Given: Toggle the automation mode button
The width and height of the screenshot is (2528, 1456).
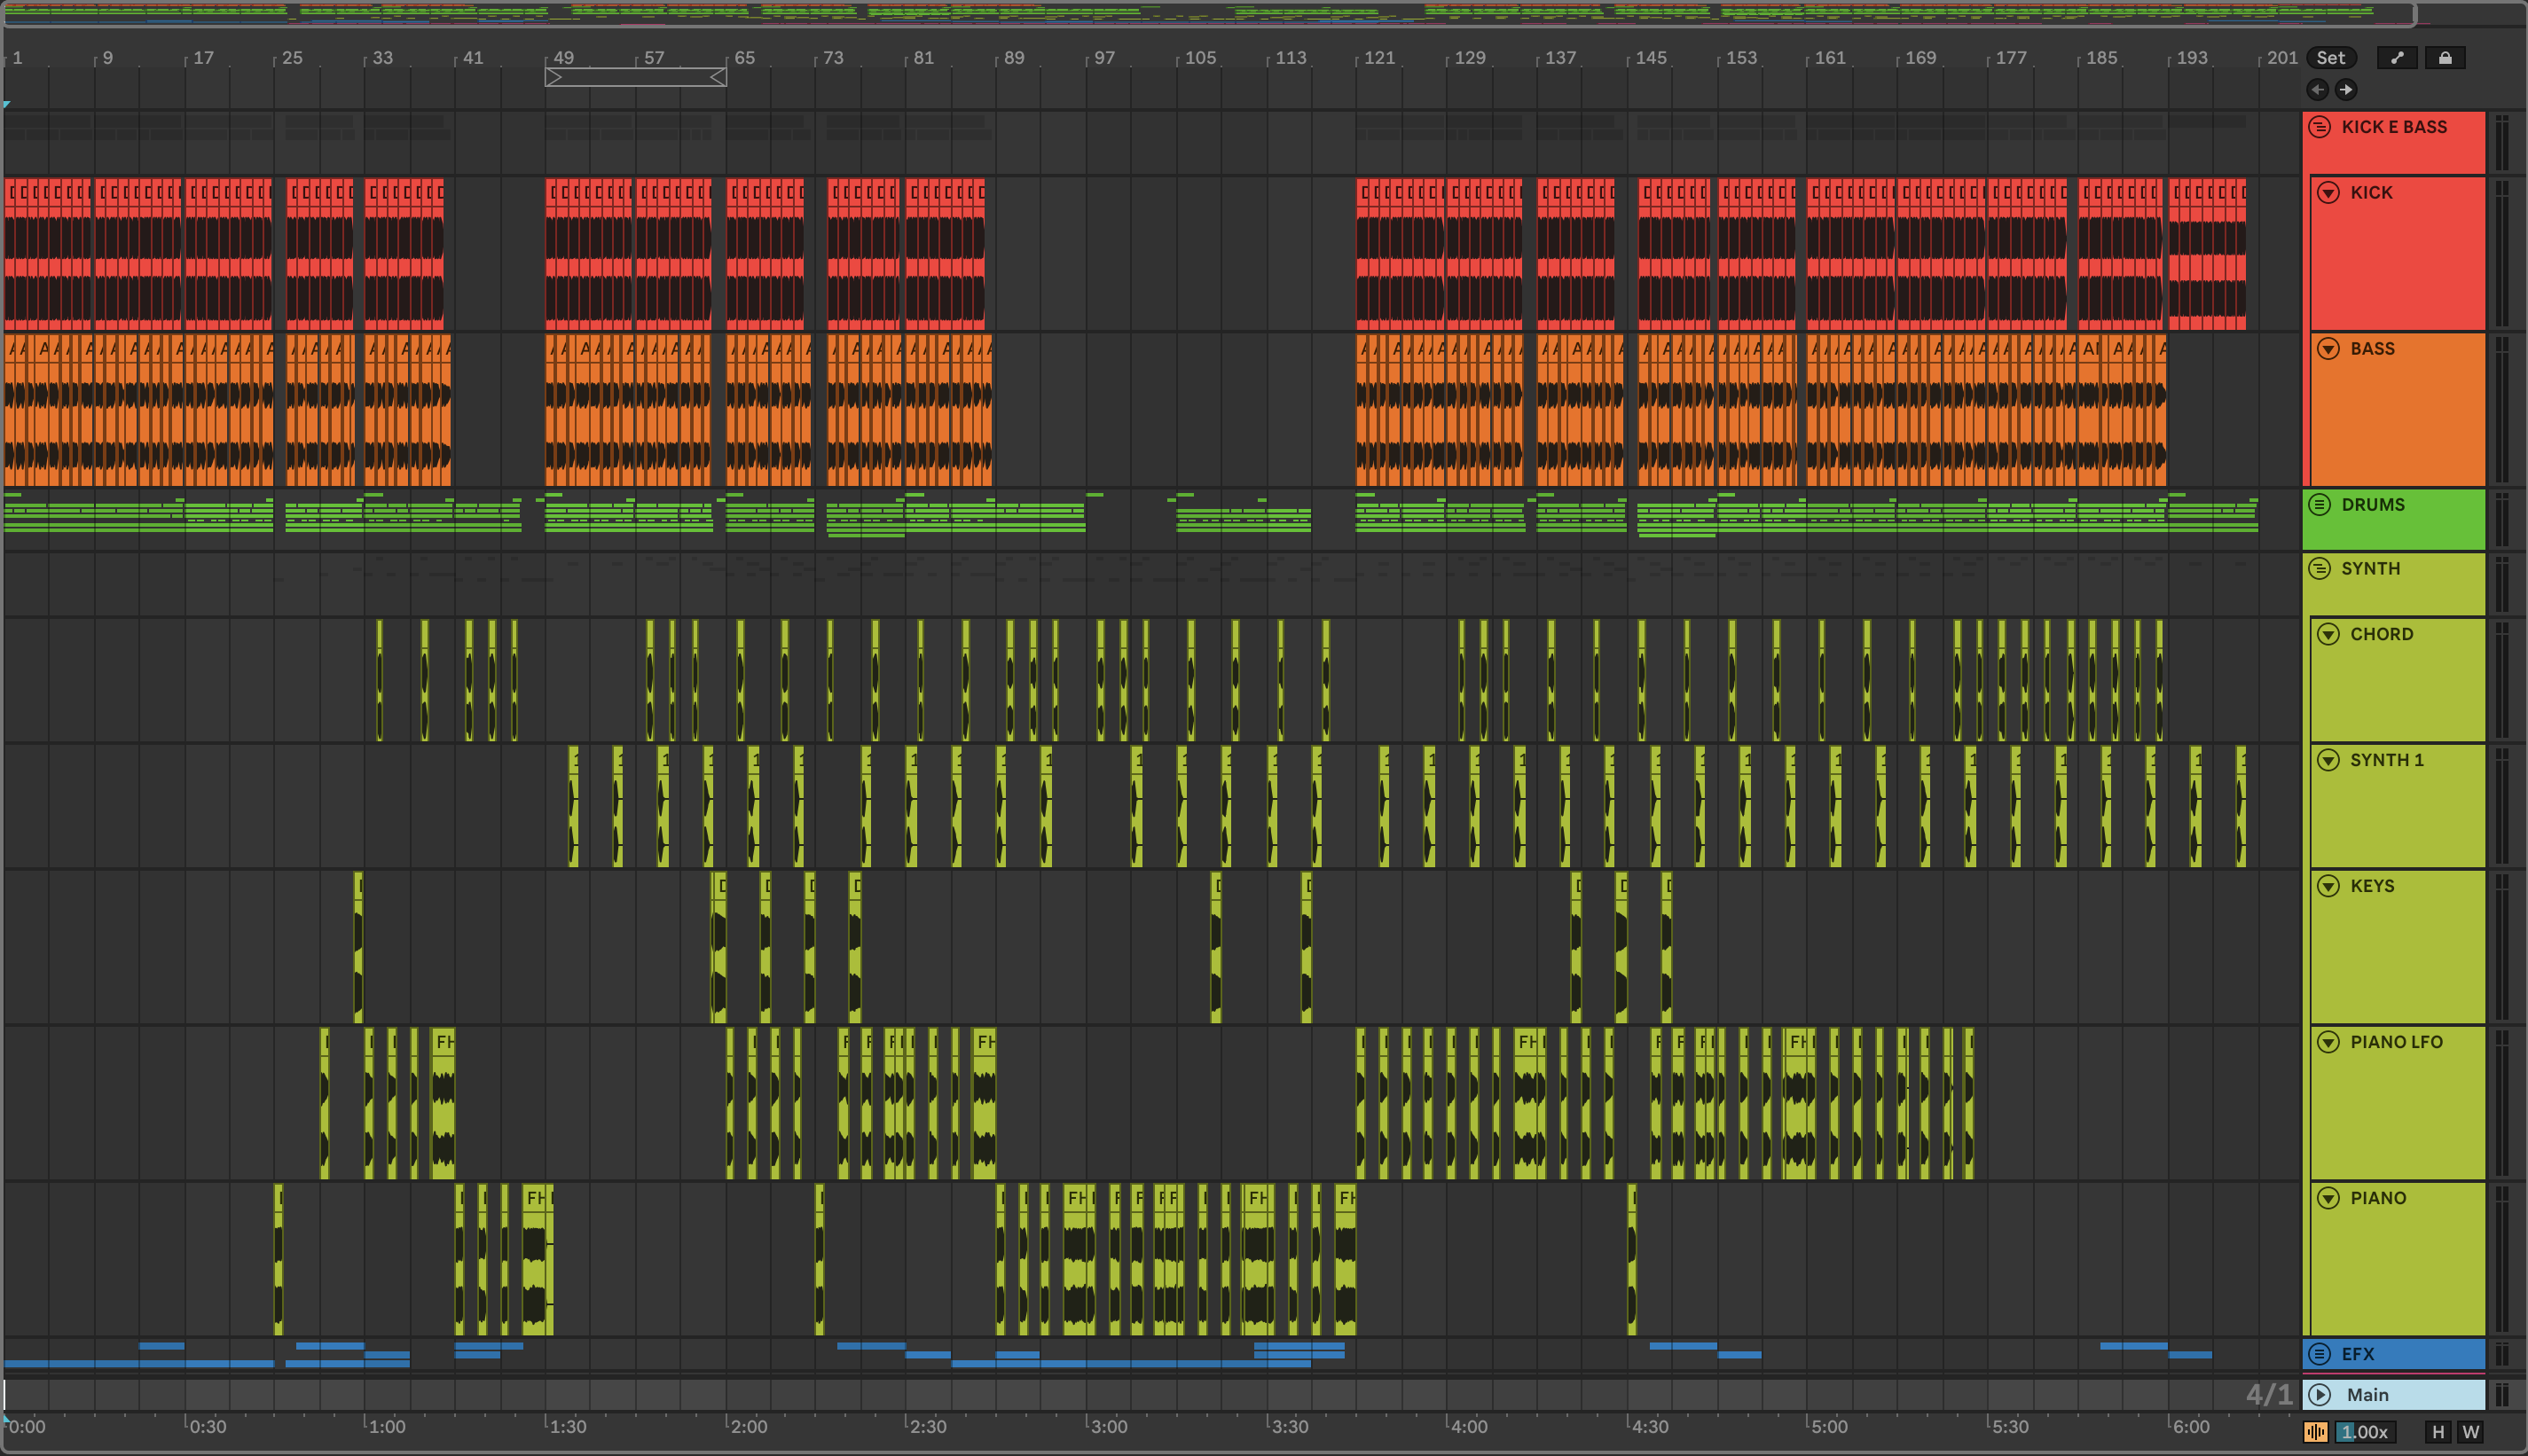Looking at the screenshot, I should click(x=2397, y=58).
